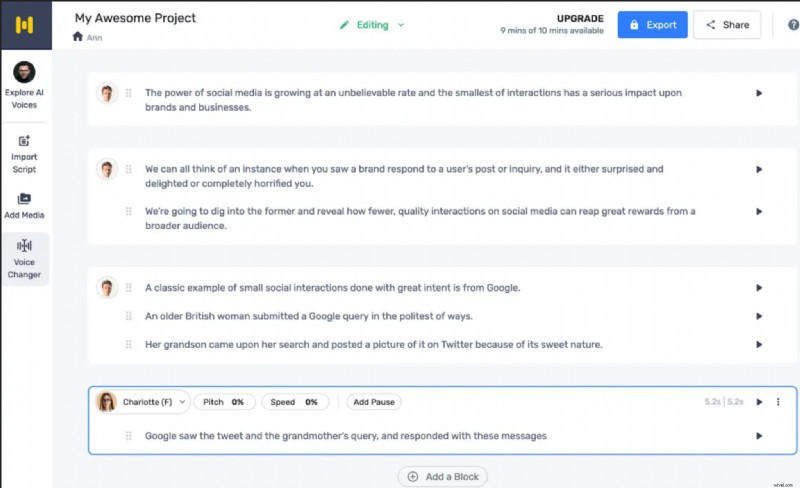Open the Pitch 0% setting
Viewport: 800px width, 488px height.
(x=223, y=402)
